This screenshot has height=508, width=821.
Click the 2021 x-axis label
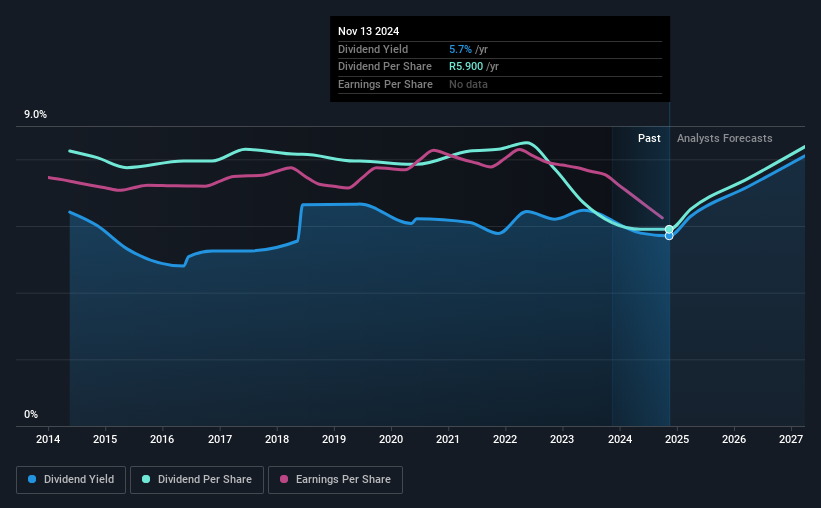click(448, 439)
